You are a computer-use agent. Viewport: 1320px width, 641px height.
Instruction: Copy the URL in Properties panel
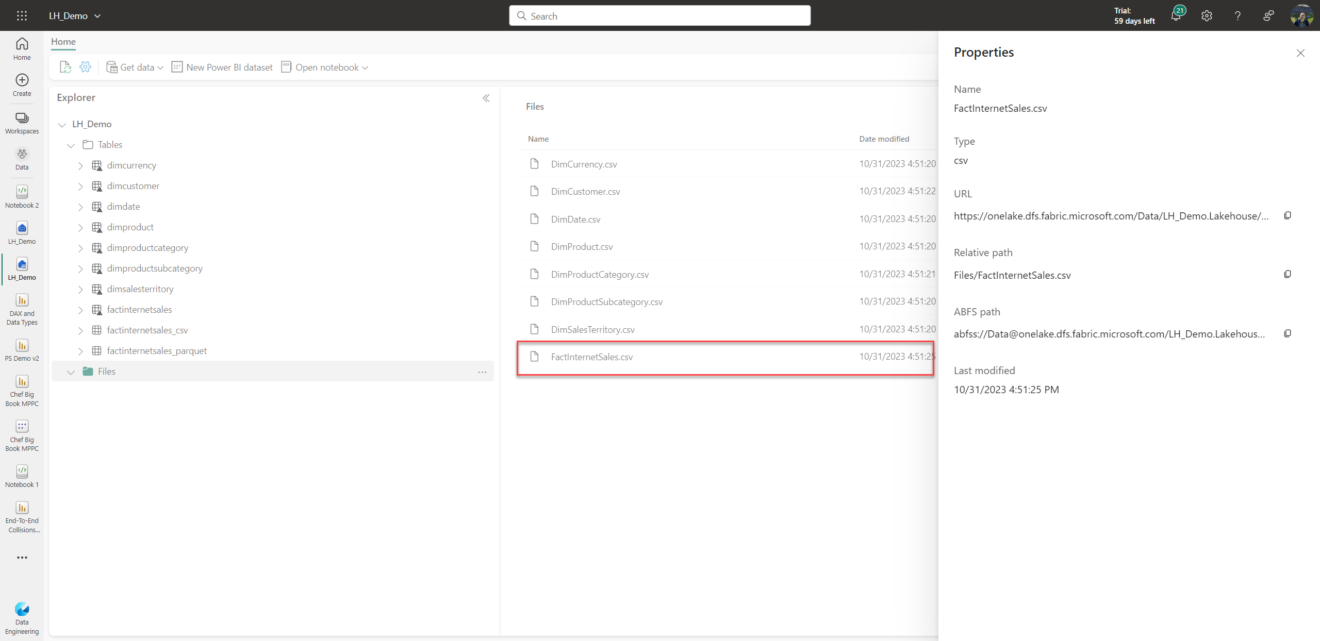tap(1288, 215)
